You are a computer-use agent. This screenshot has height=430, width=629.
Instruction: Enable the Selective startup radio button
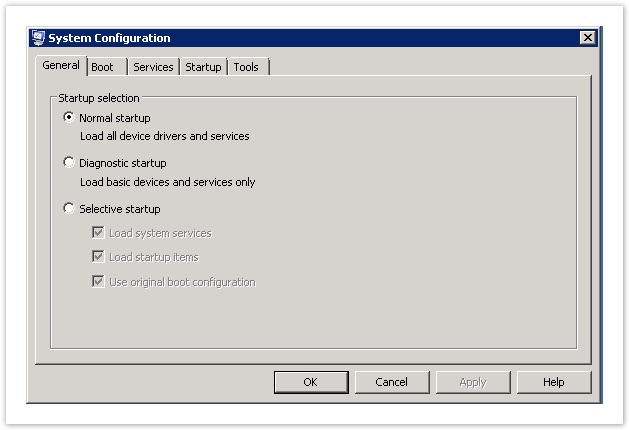pos(69,208)
